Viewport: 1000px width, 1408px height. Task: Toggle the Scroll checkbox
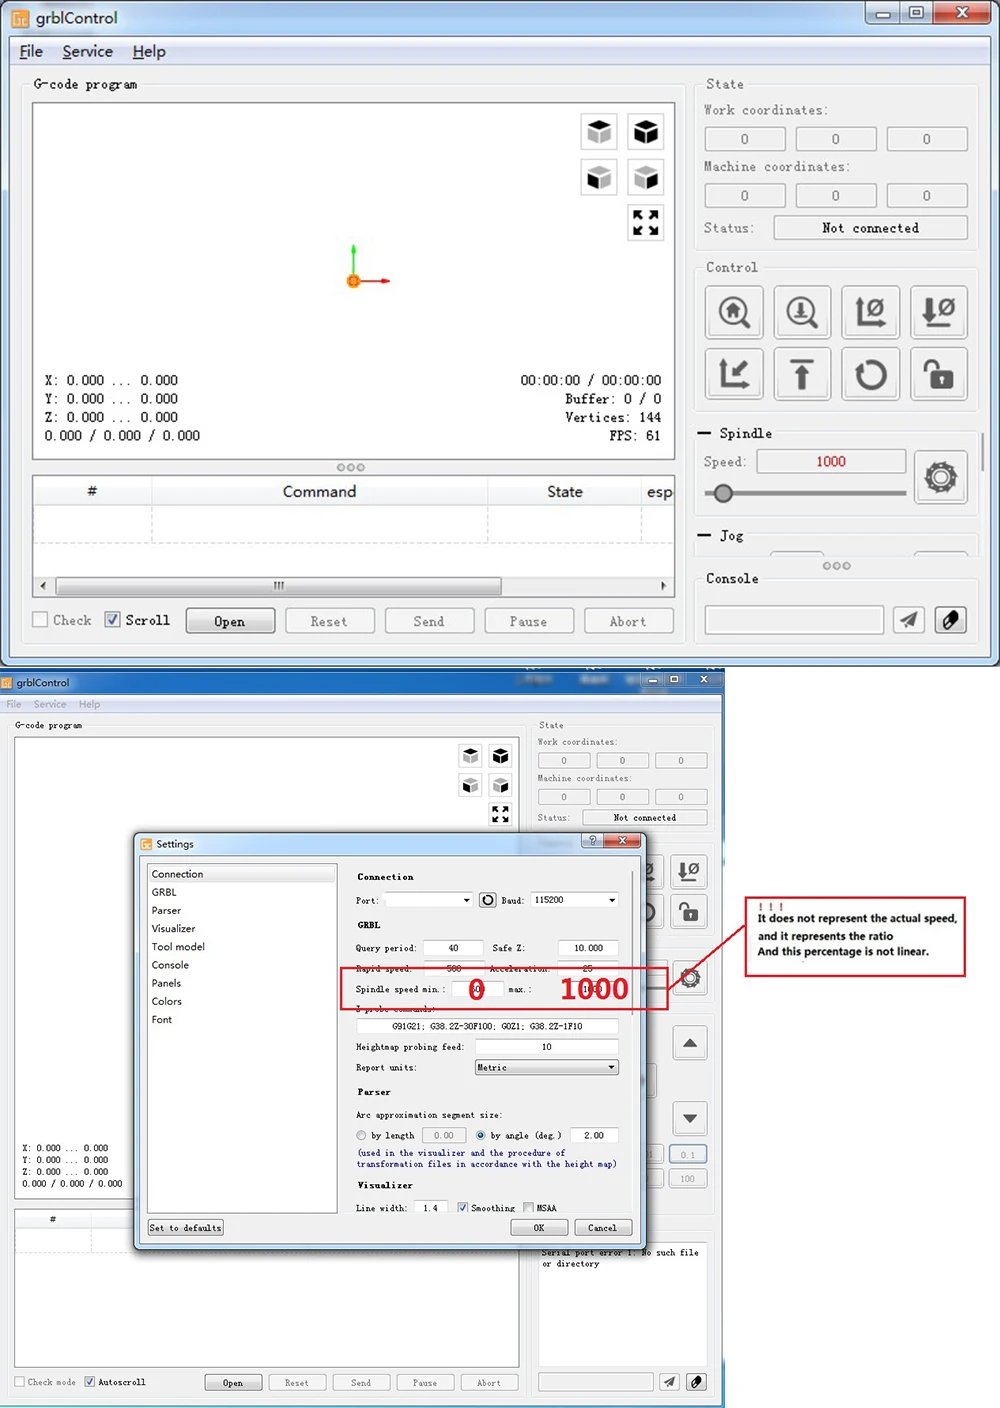tap(112, 620)
